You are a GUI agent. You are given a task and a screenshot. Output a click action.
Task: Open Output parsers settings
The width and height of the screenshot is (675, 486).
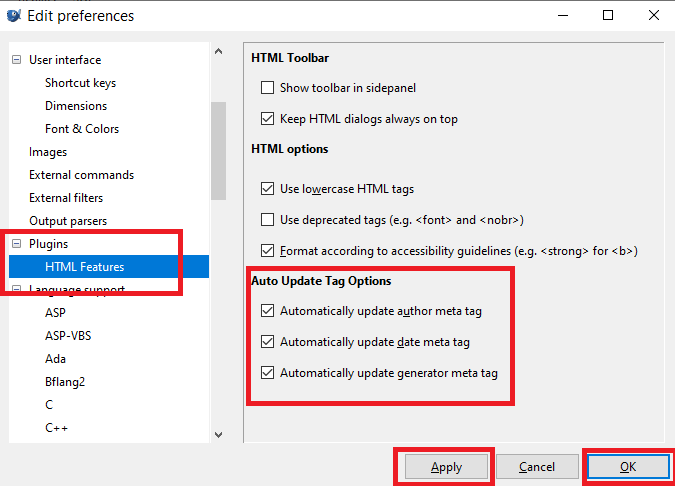[x=68, y=221]
